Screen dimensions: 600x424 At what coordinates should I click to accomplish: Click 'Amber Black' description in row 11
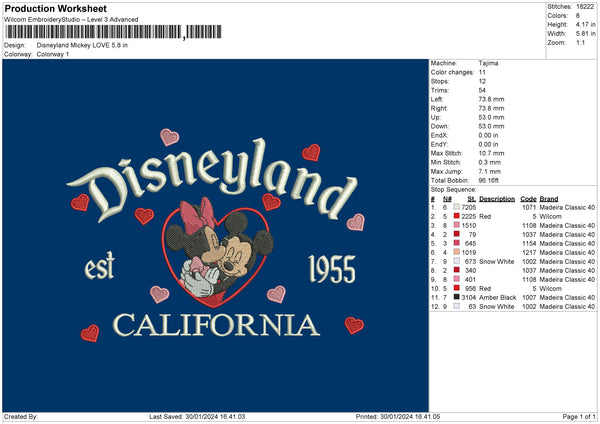[497, 297]
